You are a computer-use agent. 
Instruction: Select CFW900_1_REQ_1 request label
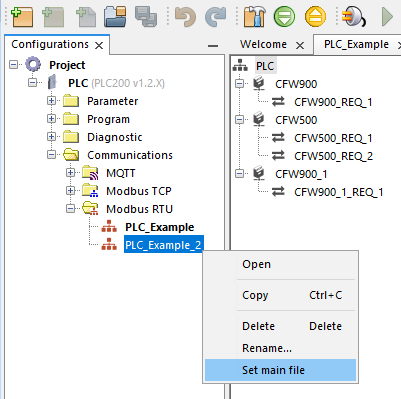[339, 192]
